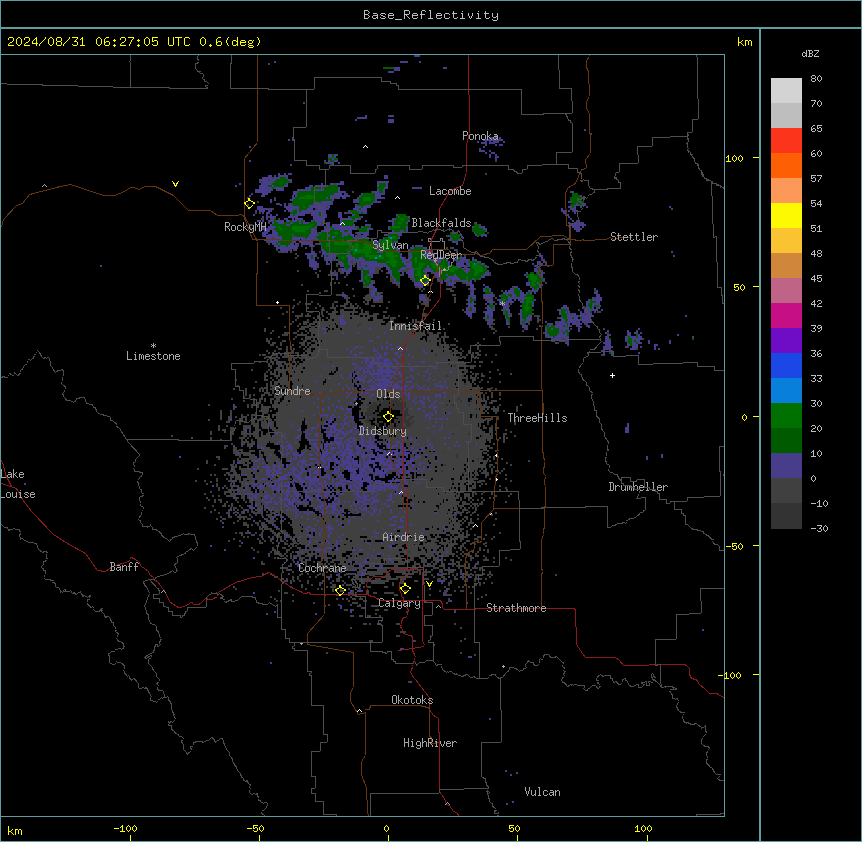This screenshot has height=842, width=862.
Task: Click the asterisk marker above Limestone
Action: 153,346
